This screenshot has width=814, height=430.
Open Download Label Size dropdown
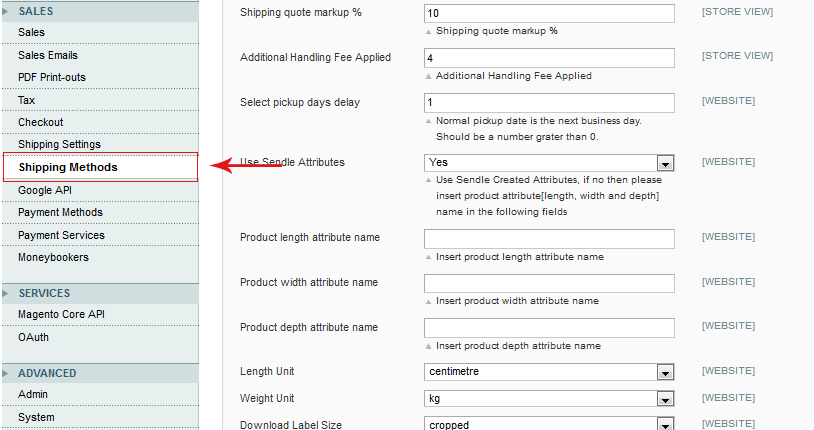(549, 424)
